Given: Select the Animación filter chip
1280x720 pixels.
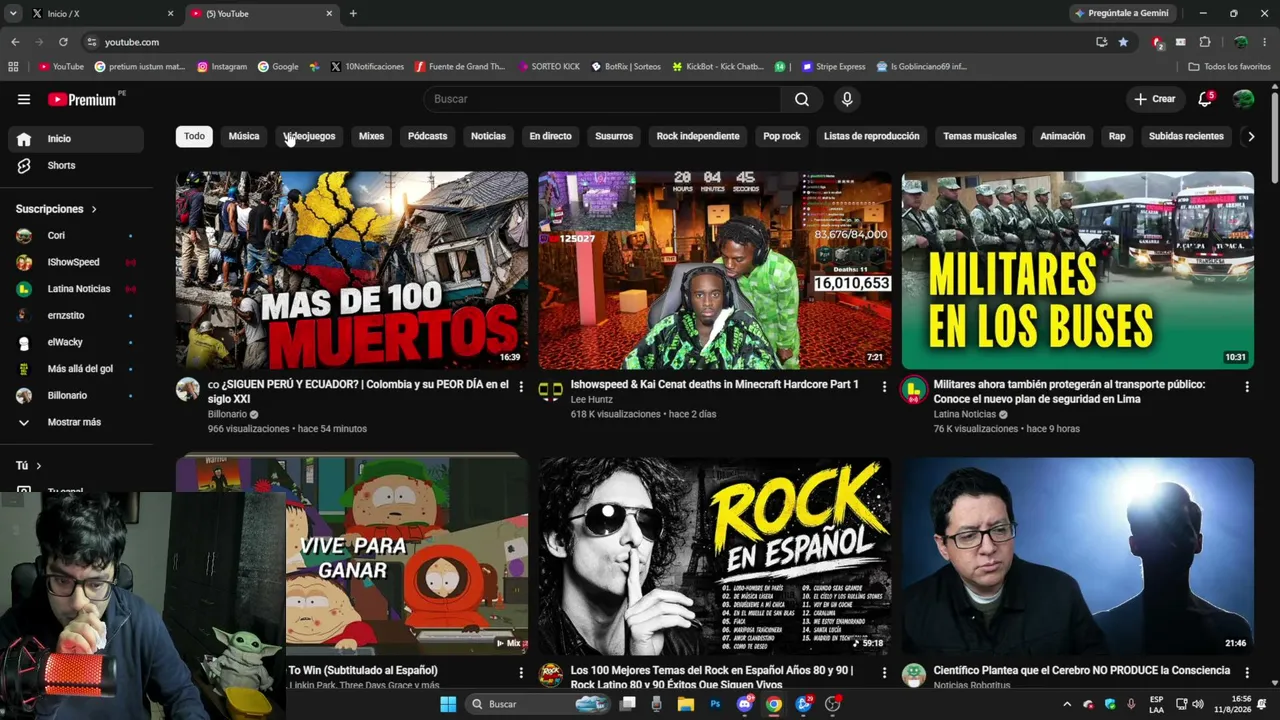Looking at the screenshot, I should (1062, 136).
